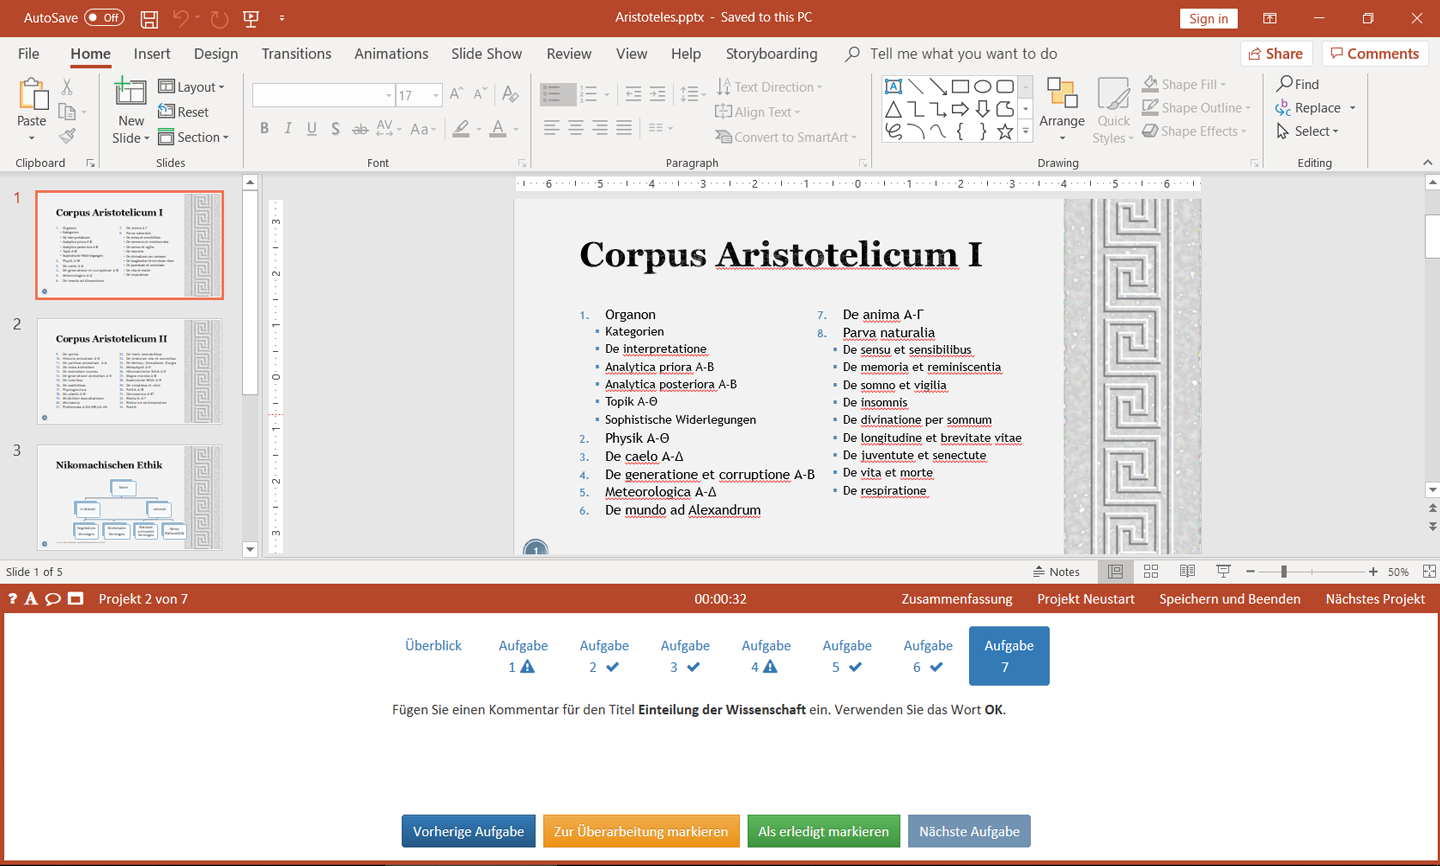This screenshot has width=1440, height=866.
Task: Click the Als erledigt markieren button
Action: coord(823,831)
